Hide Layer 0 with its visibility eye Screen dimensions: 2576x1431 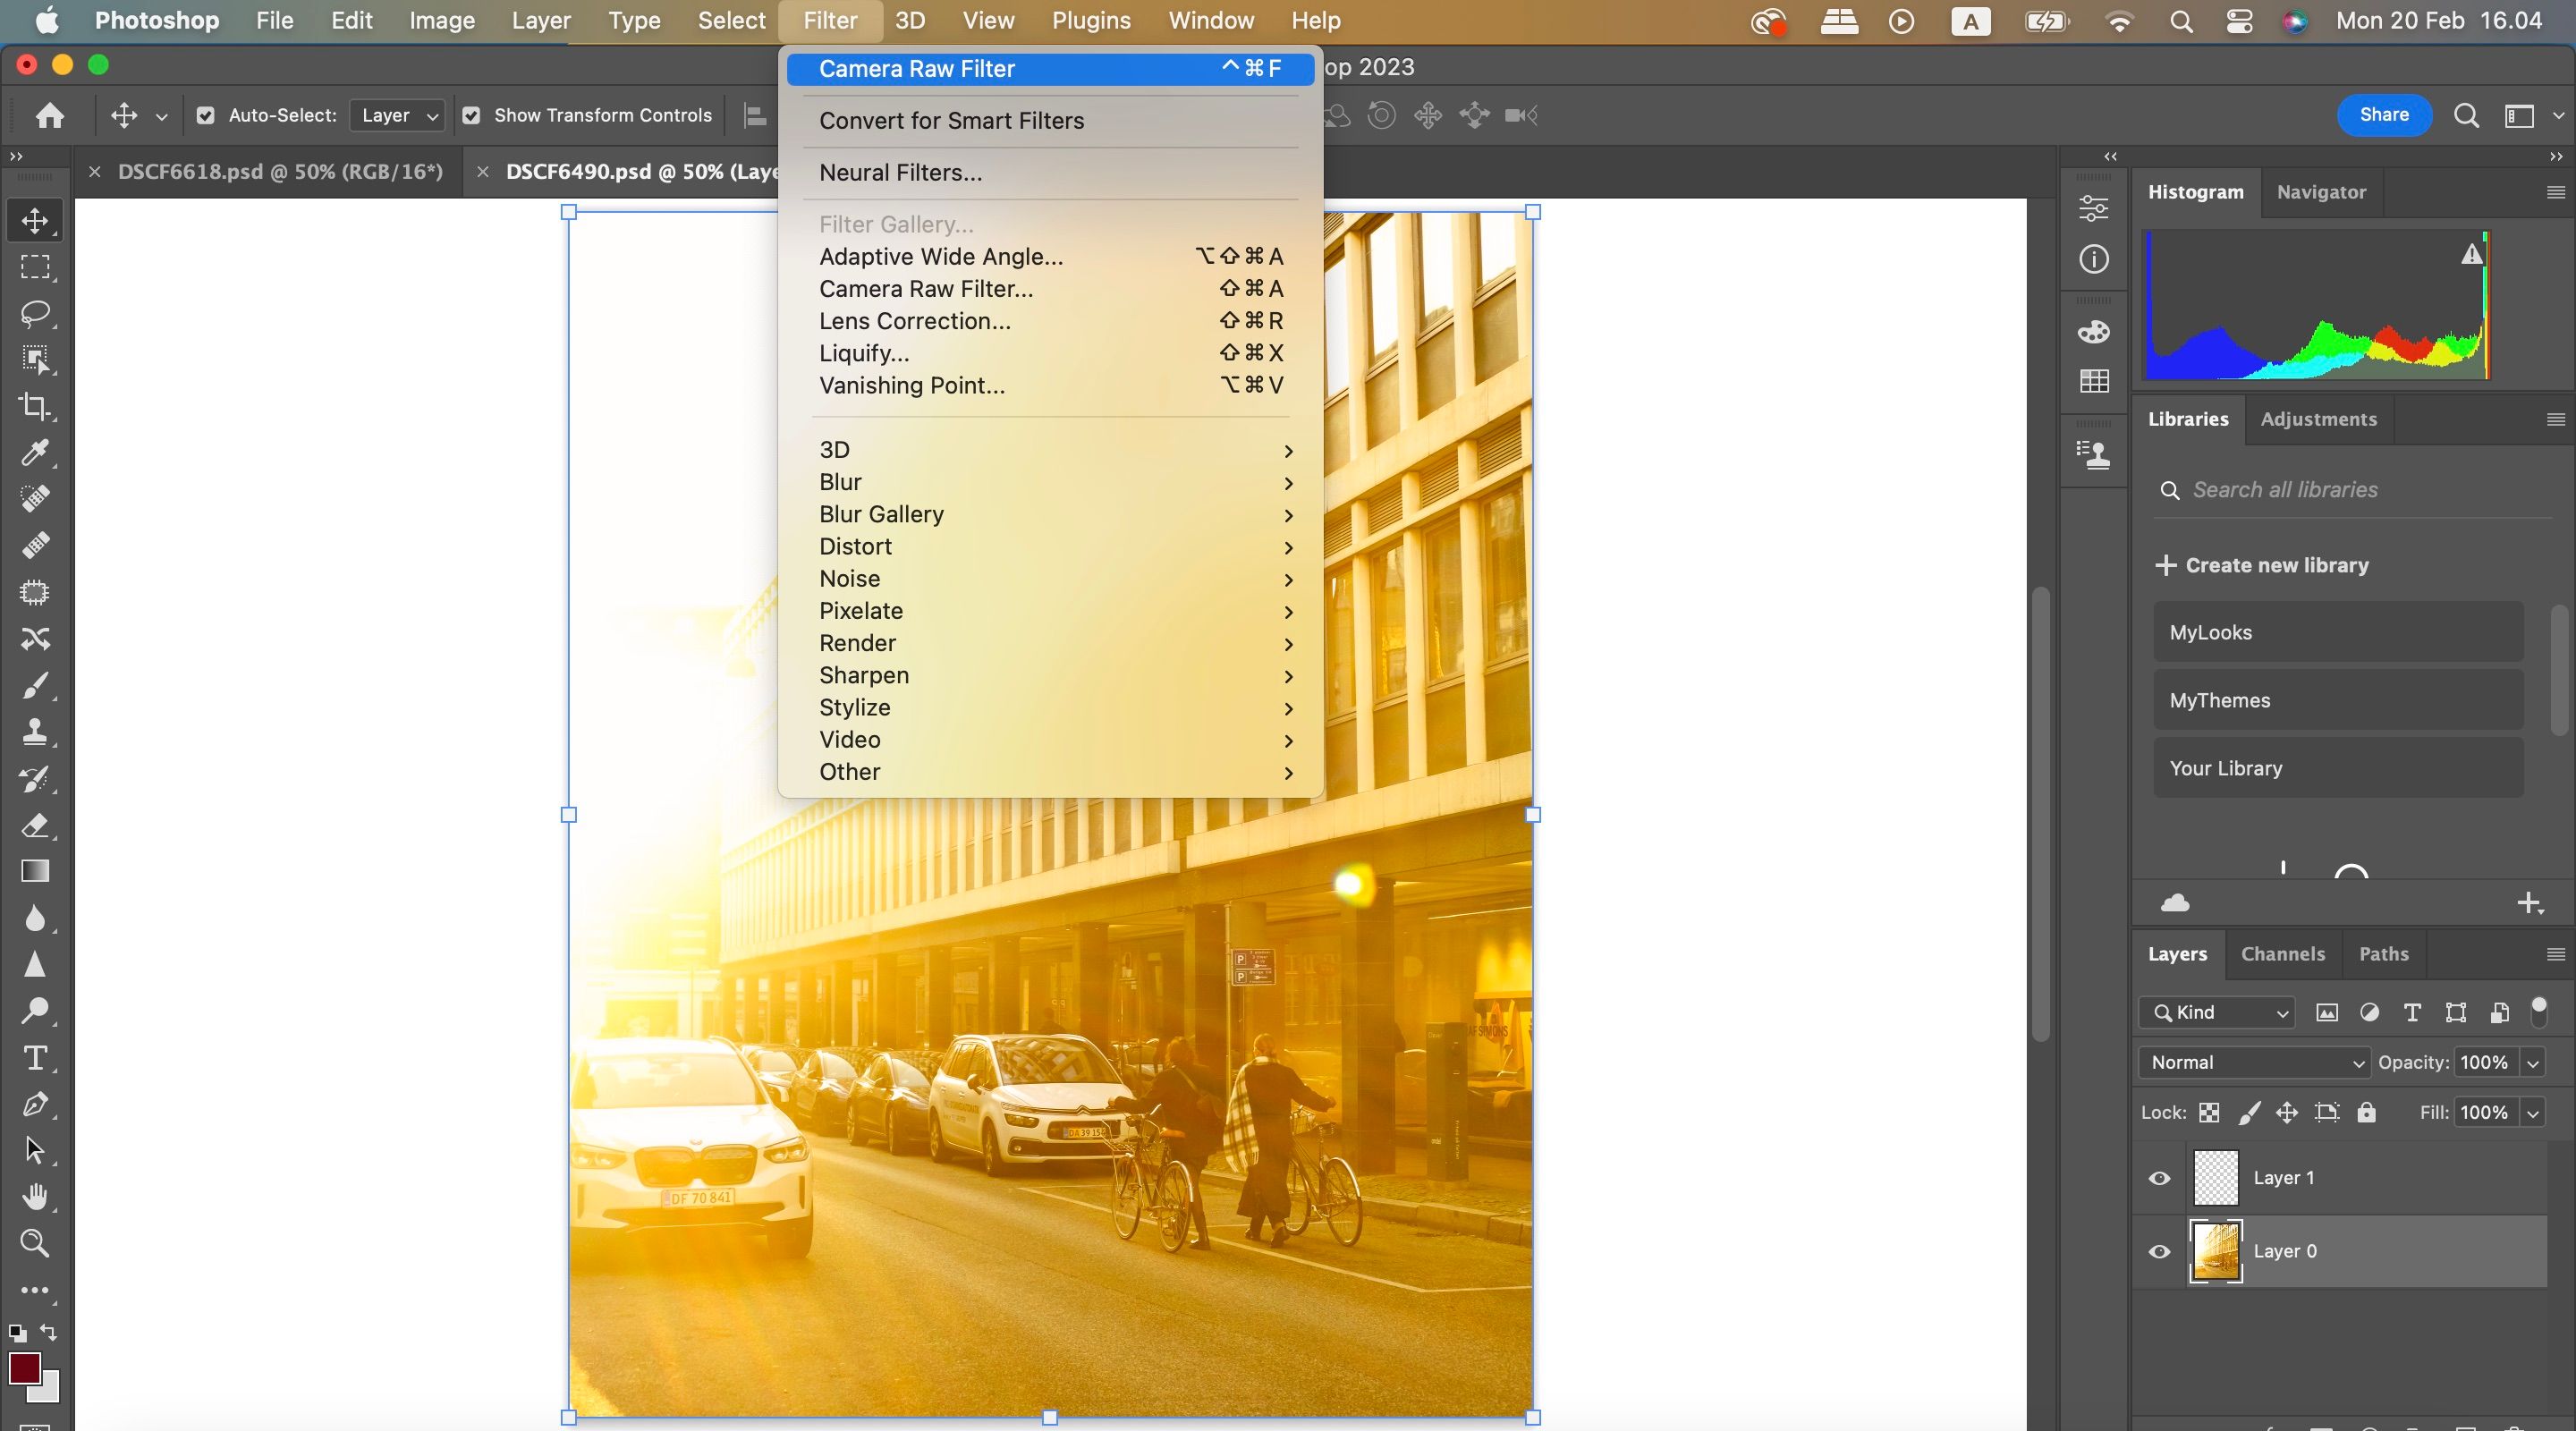[2158, 1251]
